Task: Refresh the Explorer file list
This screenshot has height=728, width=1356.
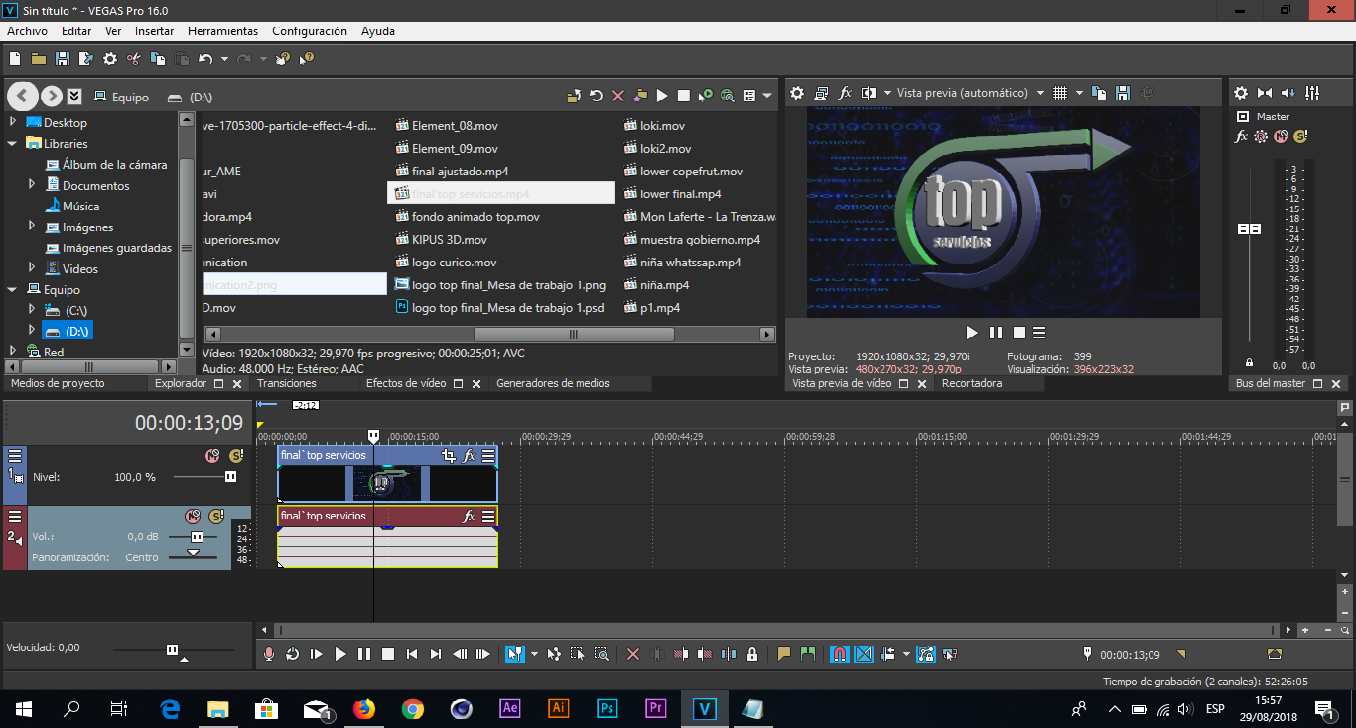Action: click(x=596, y=96)
